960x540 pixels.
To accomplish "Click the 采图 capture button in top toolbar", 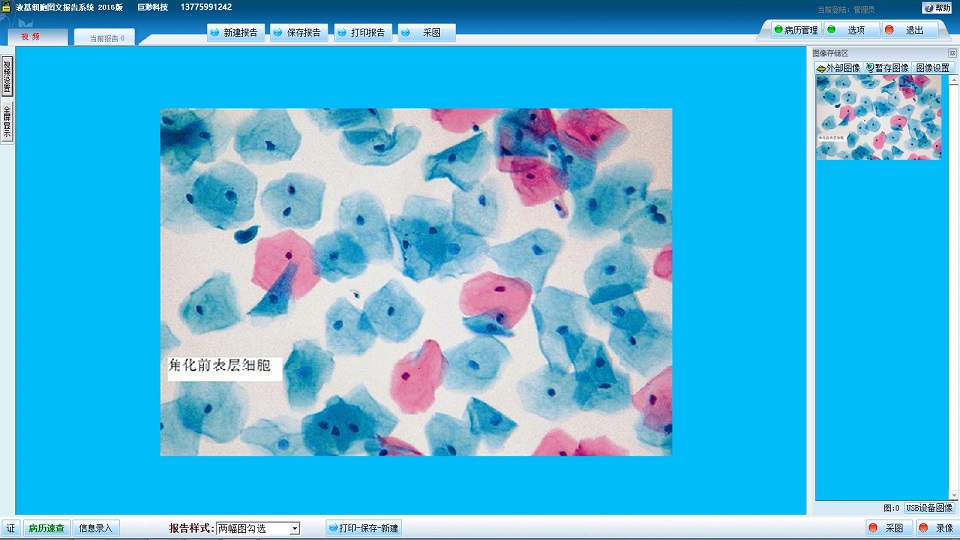I will (x=427, y=32).
